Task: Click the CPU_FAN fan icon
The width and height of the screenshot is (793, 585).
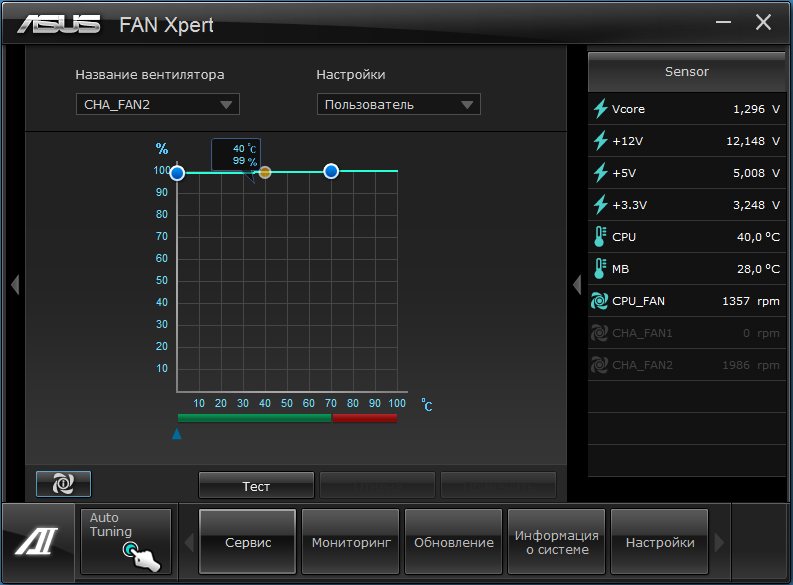Action: [x=600, y=301]
